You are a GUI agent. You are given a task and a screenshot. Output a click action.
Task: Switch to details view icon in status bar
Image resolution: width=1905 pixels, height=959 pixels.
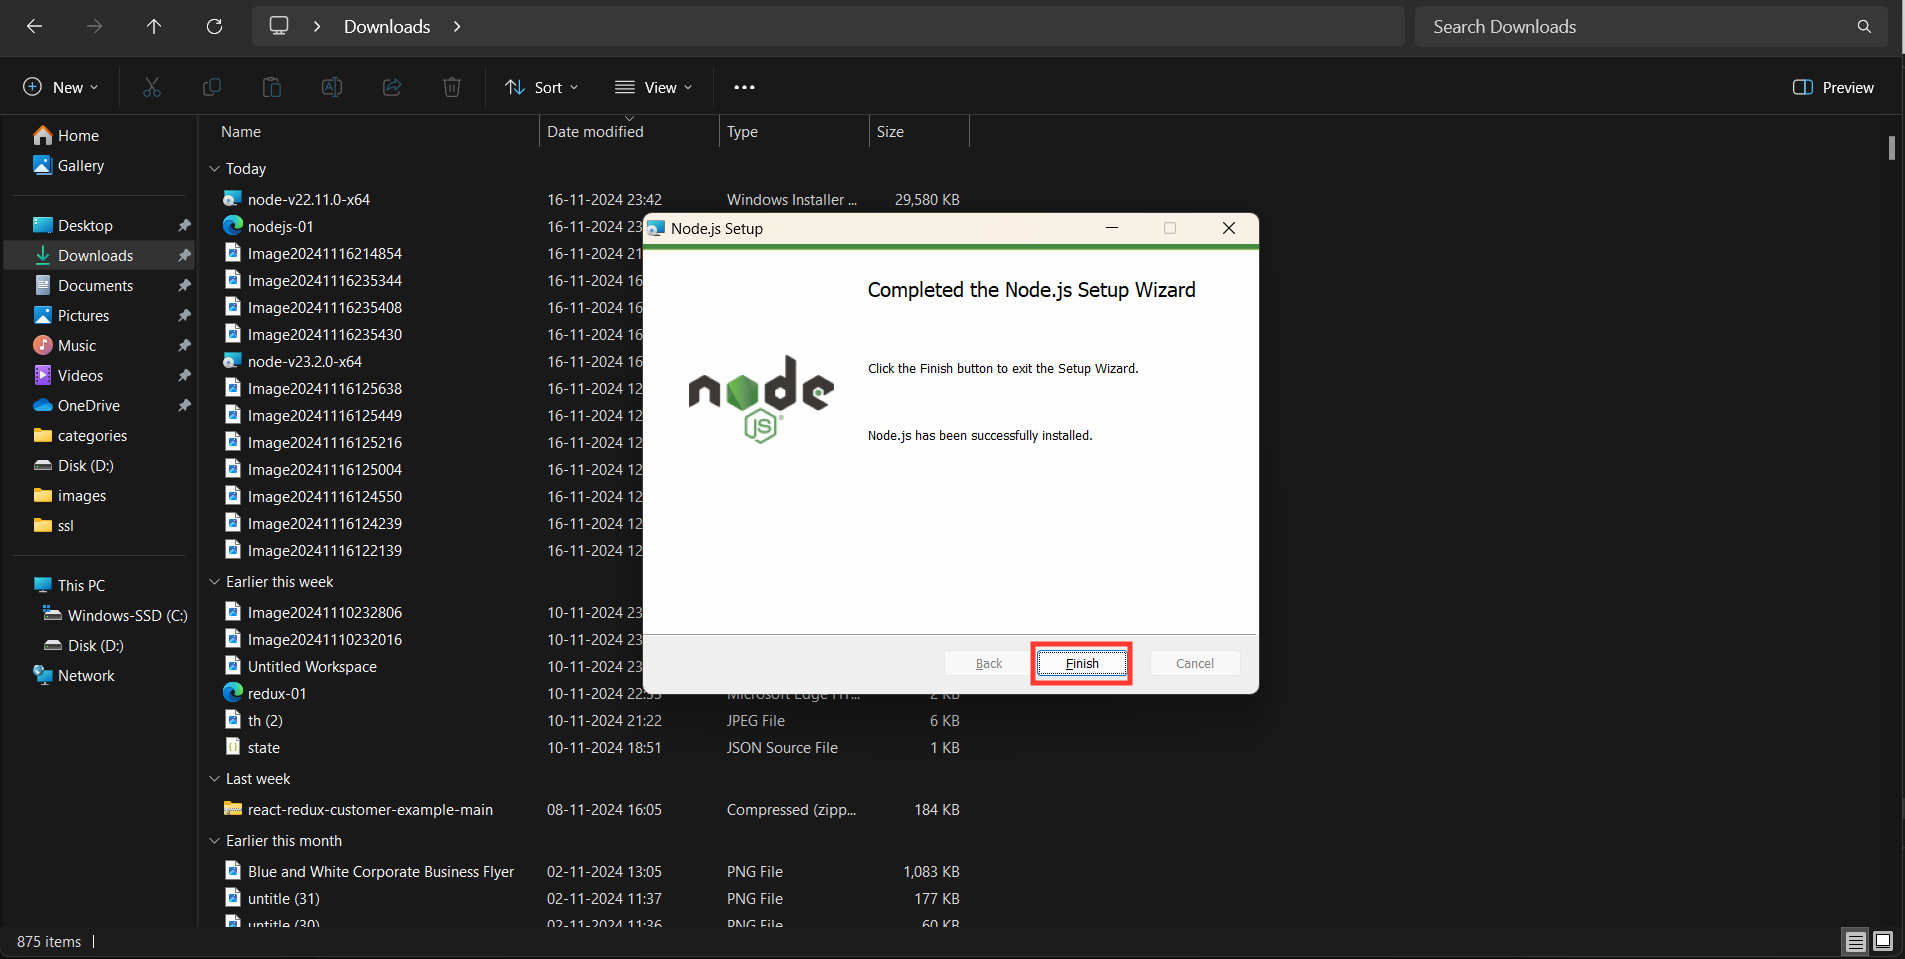[1855, 941]
